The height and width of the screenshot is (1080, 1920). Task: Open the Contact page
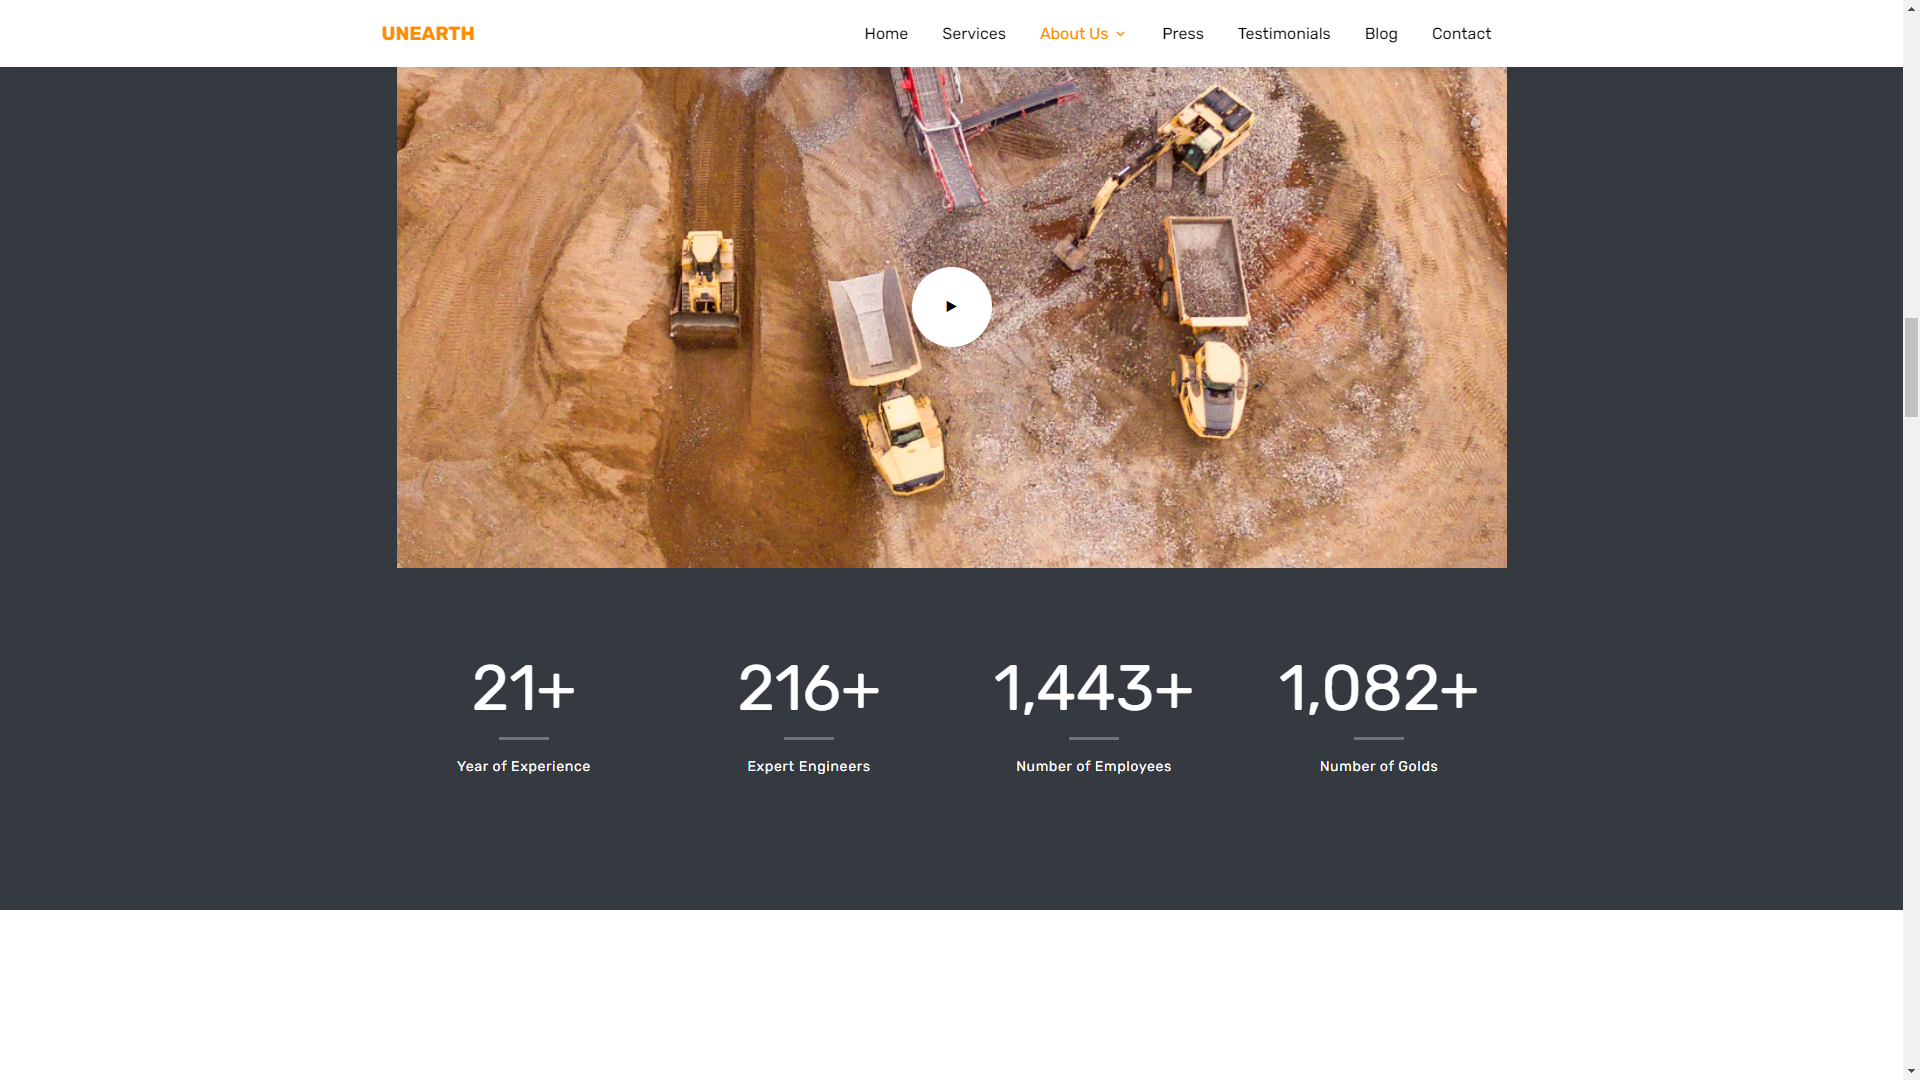tap(1460, 34)
